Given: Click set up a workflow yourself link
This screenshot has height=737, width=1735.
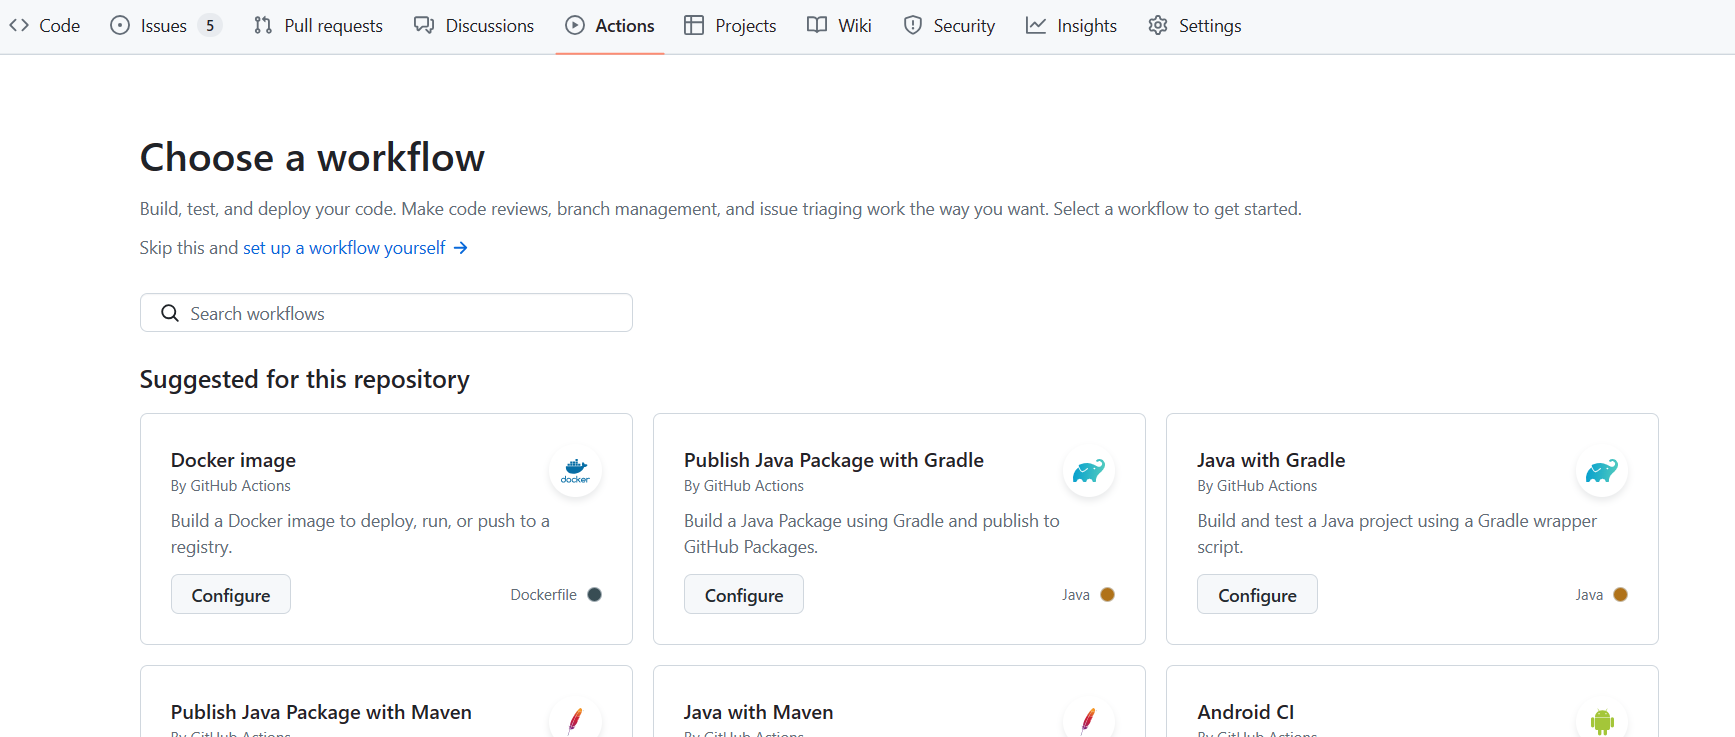Looking at the screenshot, I should point(344,248).
